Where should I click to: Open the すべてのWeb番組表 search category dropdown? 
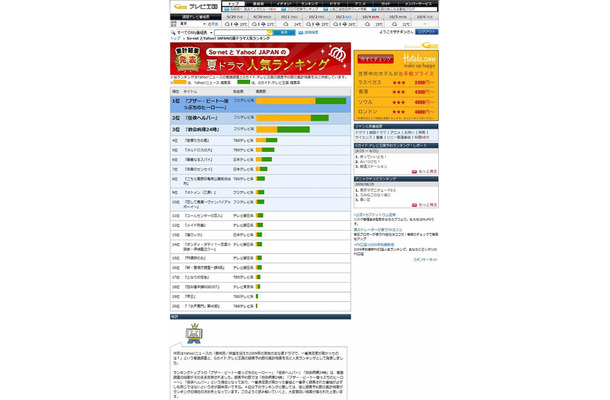pos(195,33)
